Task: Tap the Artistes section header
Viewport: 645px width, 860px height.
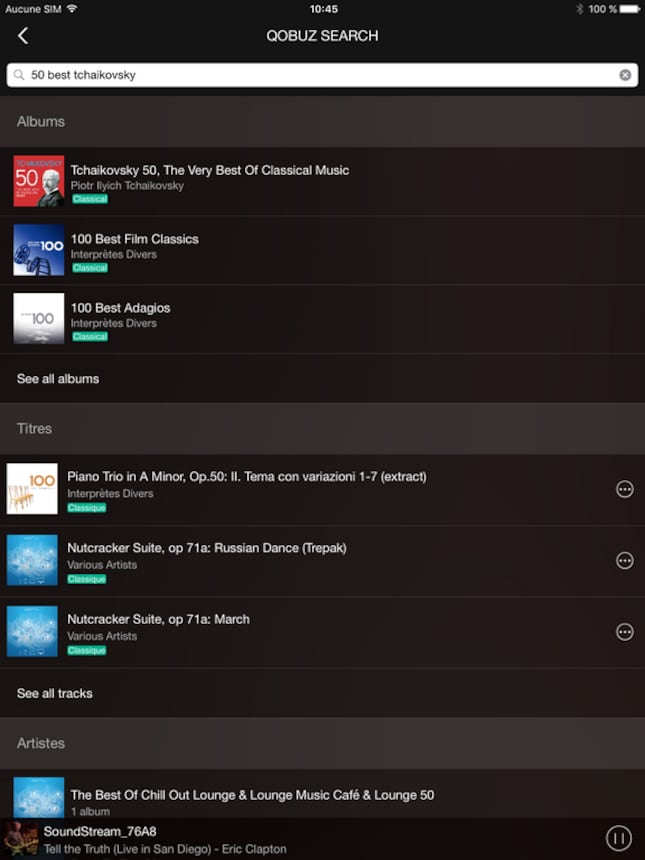Action: [322, 743]
